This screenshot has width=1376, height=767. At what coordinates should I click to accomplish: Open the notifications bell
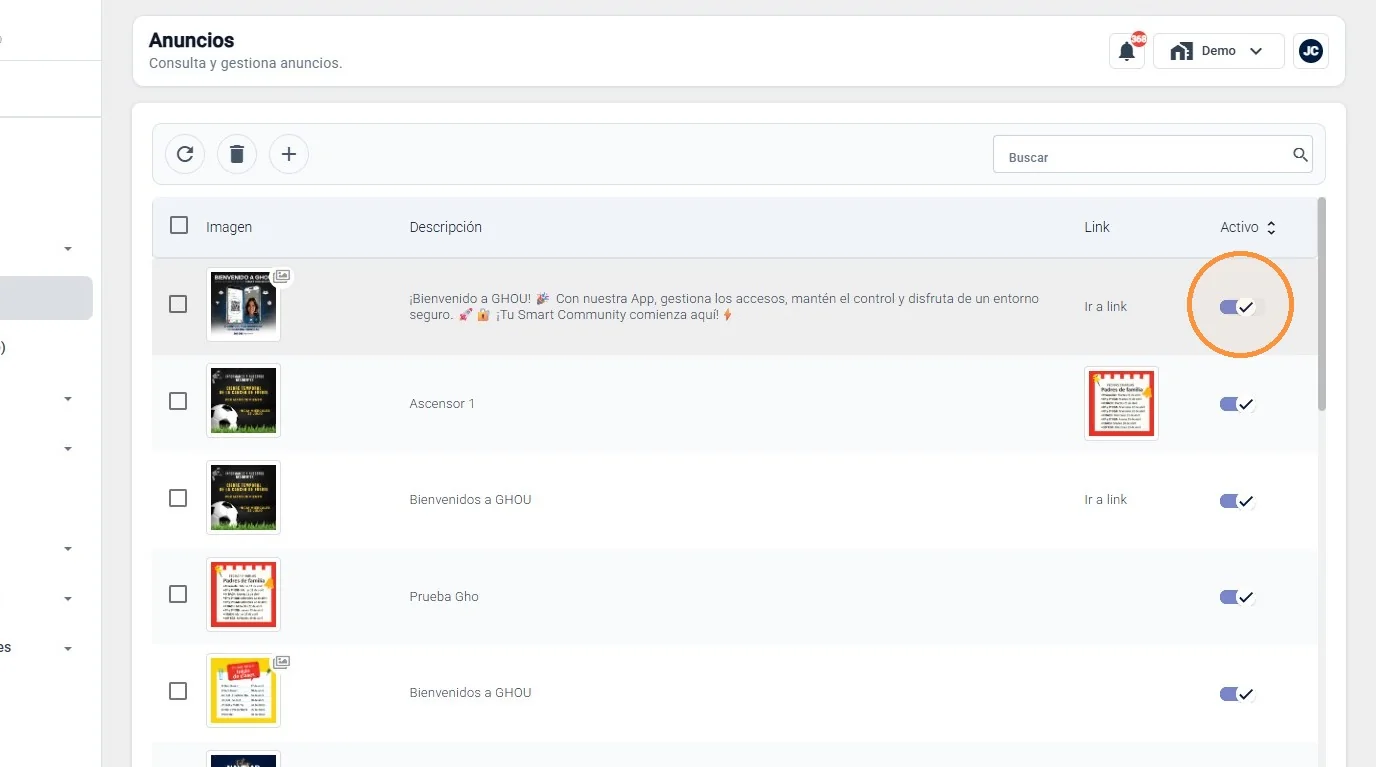pyautogui.click(x=1127, y=51)
